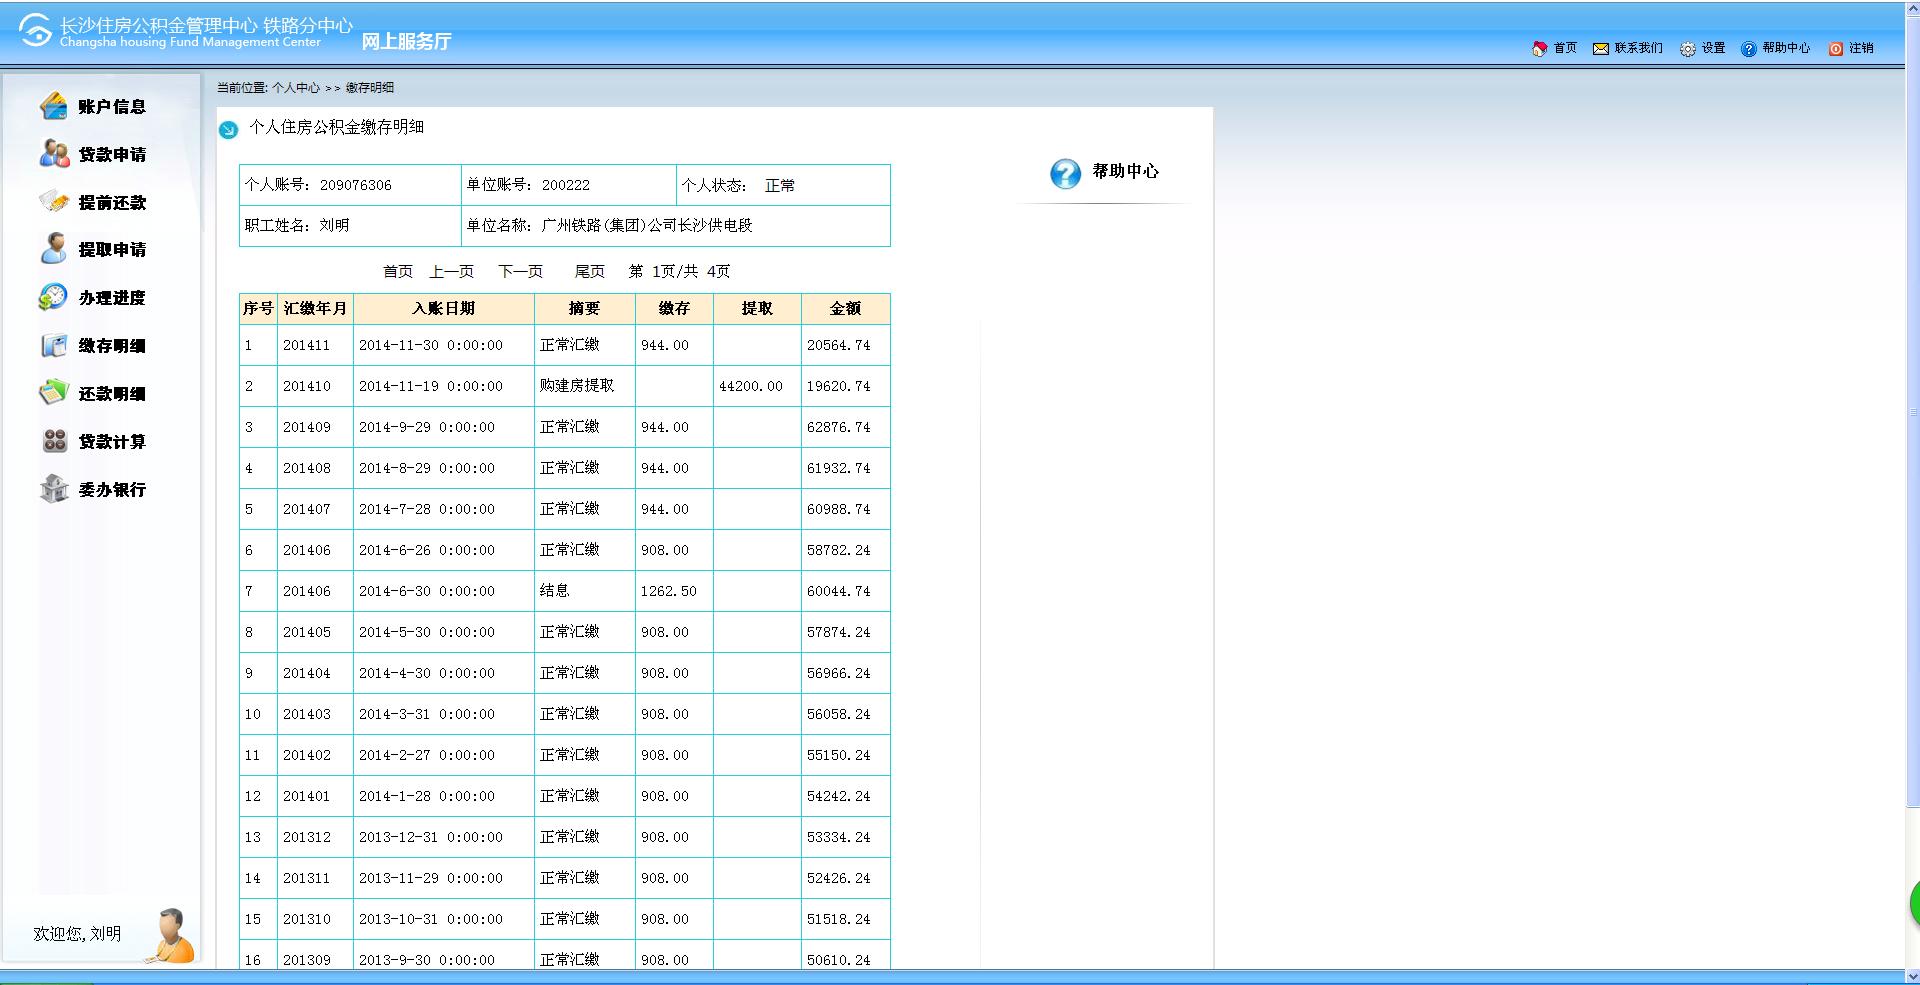1920x985 pixels.
Task: Click the 办理进度 progress icon
Action: pyautogui.click(x=54, y=297)
